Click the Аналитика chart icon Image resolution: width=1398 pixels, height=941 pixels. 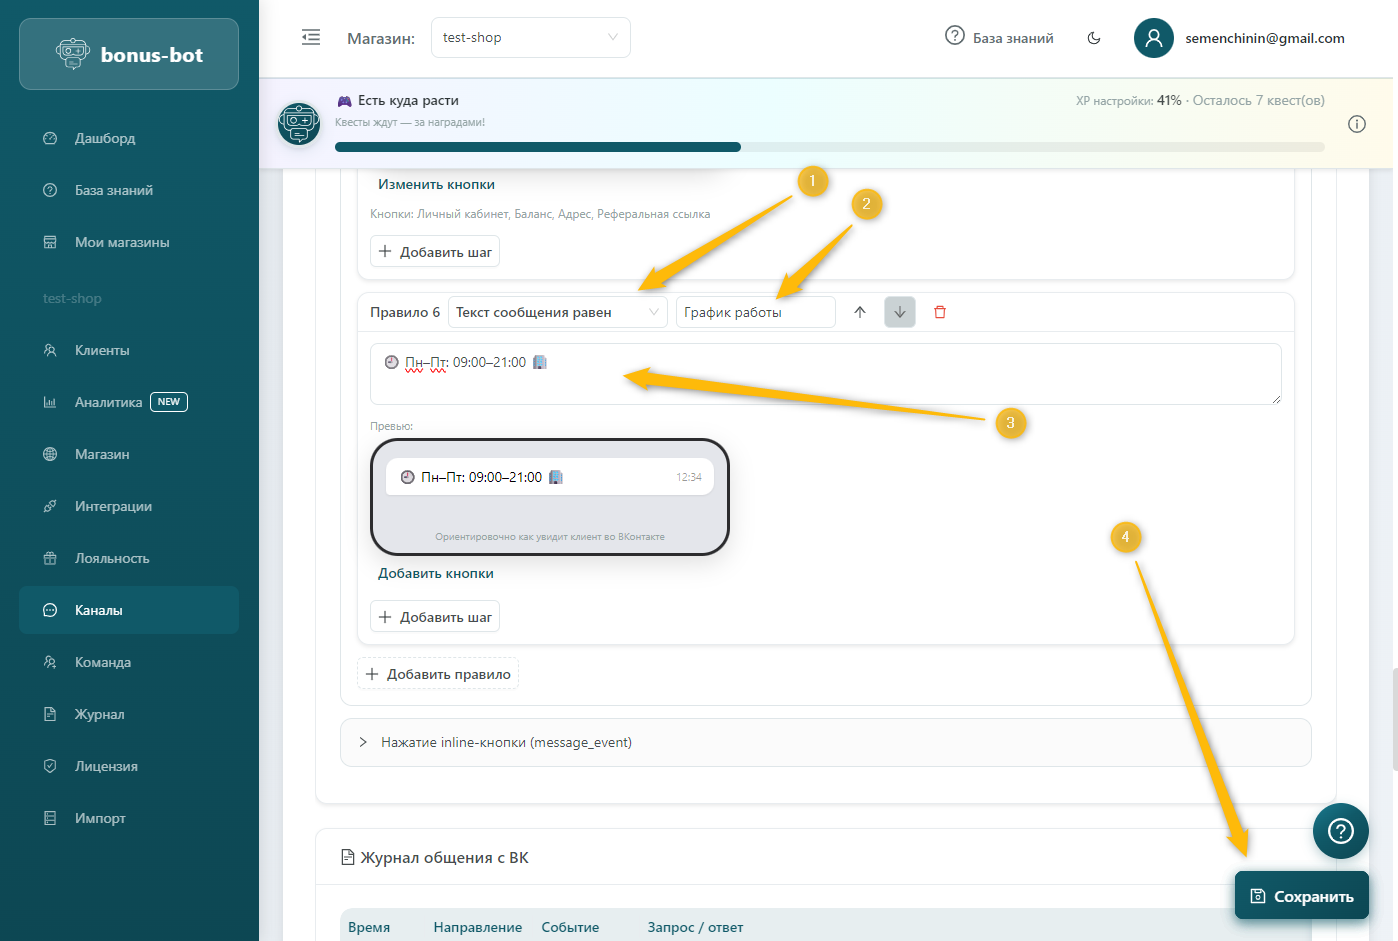(x=50, y=402)
